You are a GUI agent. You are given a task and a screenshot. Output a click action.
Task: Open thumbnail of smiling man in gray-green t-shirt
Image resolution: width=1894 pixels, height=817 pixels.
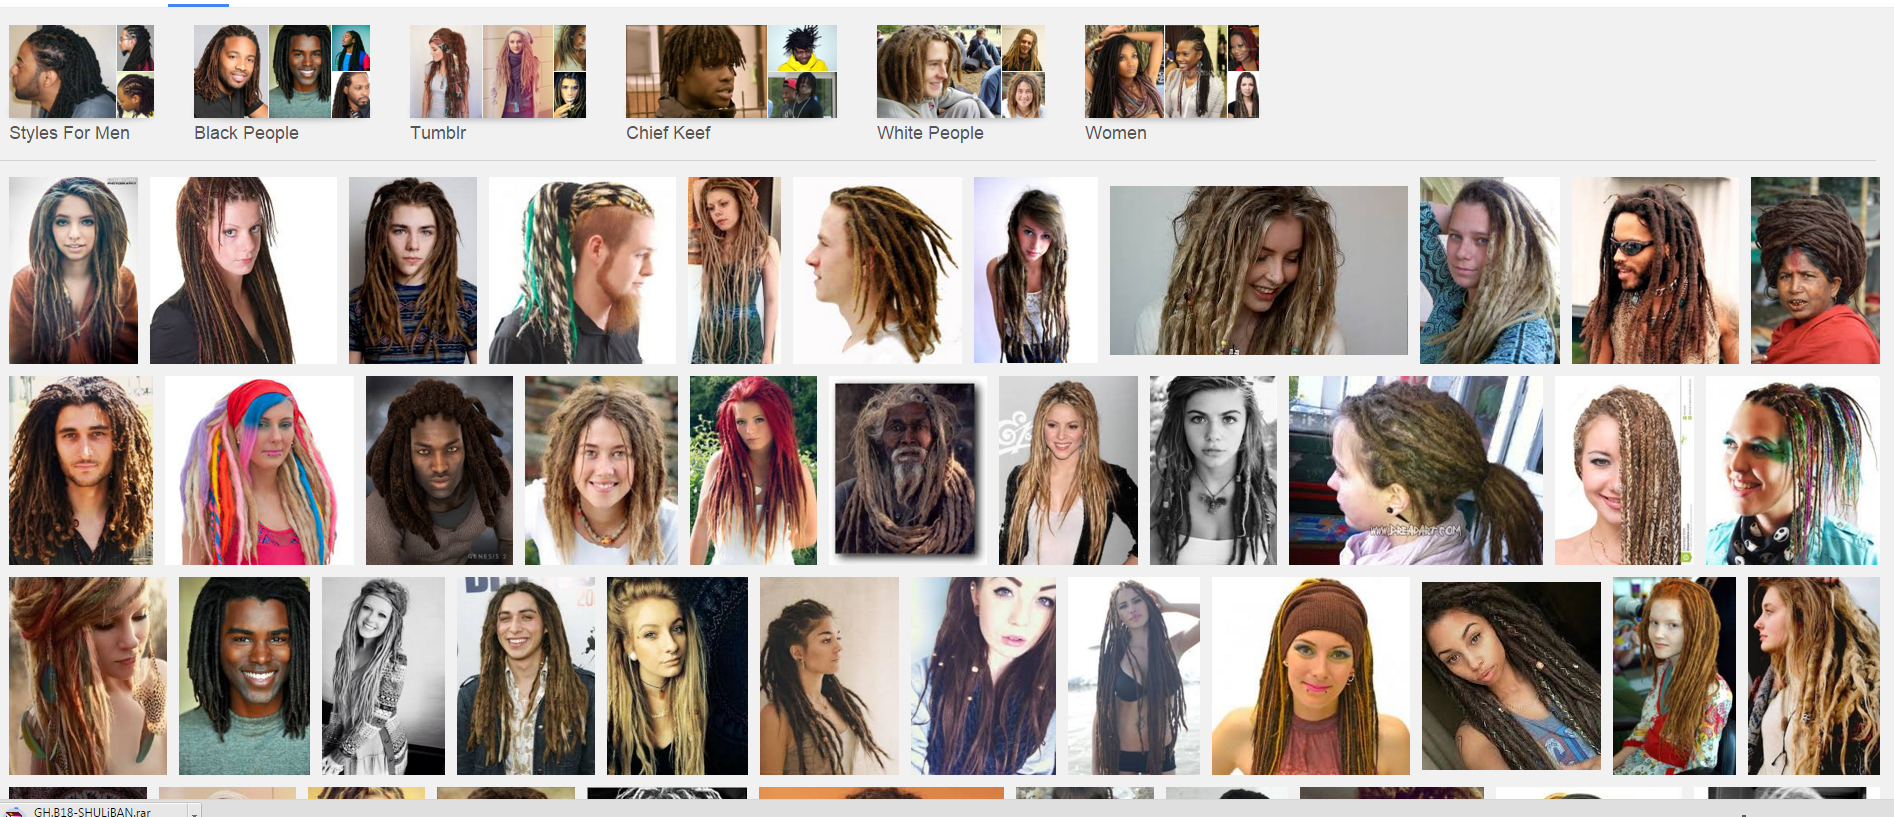tap(244, 676)
